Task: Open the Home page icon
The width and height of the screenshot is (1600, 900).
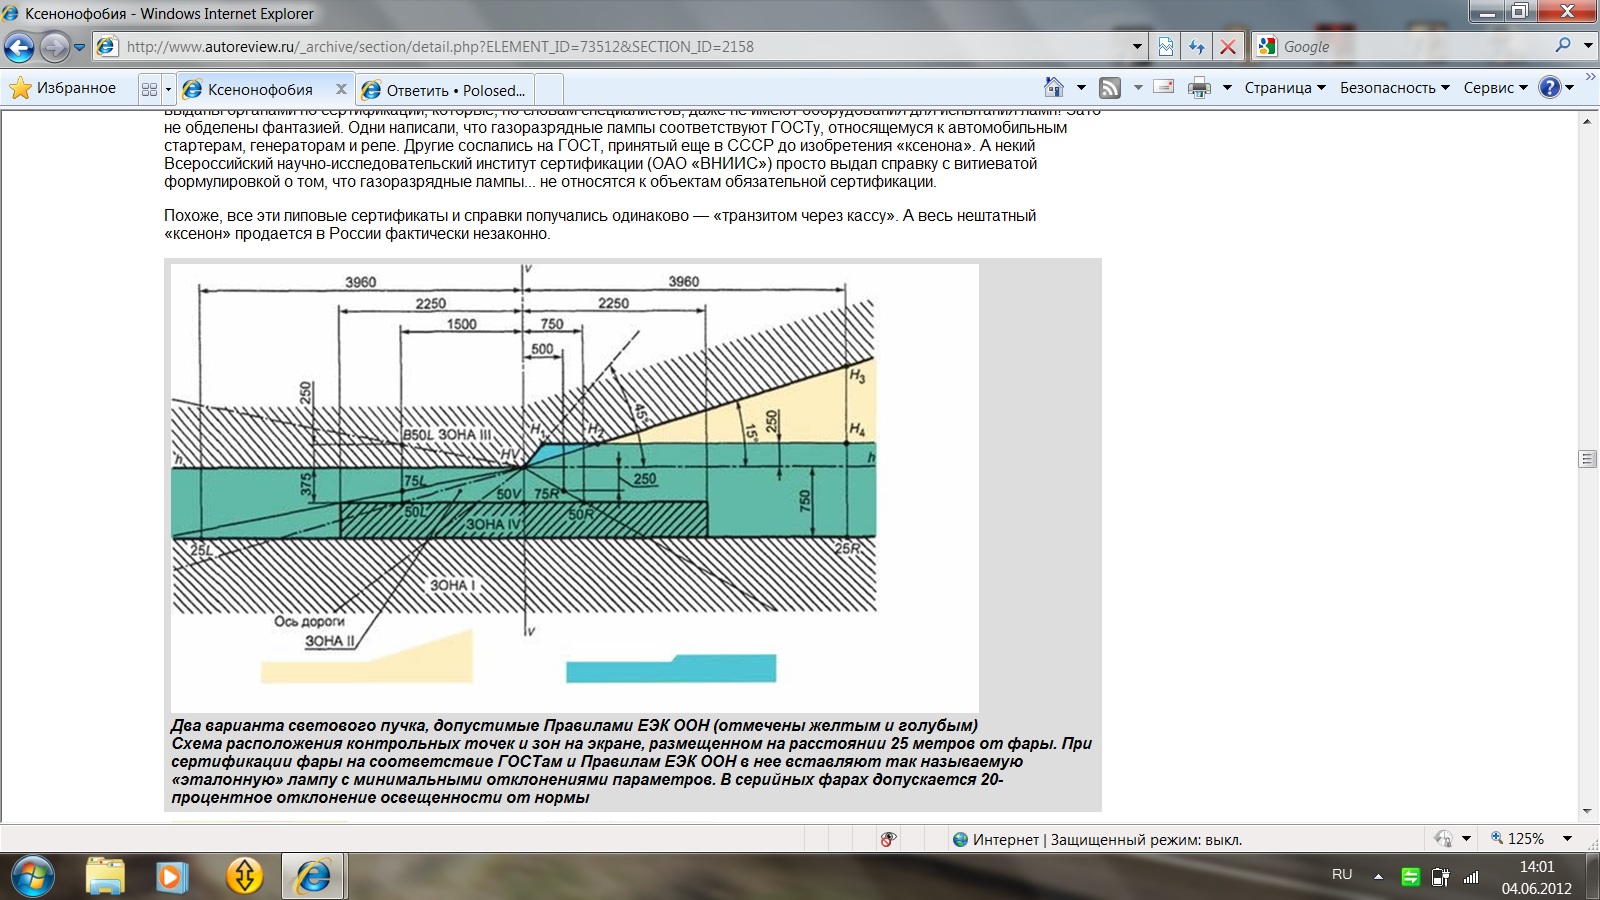Action: (x=1053, y=88)
